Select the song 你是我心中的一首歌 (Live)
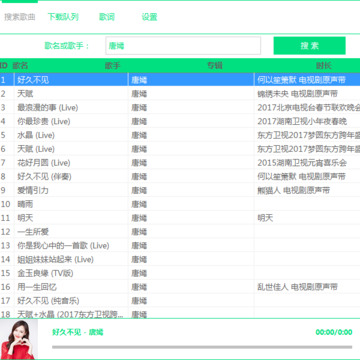 click(x=63, y=246)
